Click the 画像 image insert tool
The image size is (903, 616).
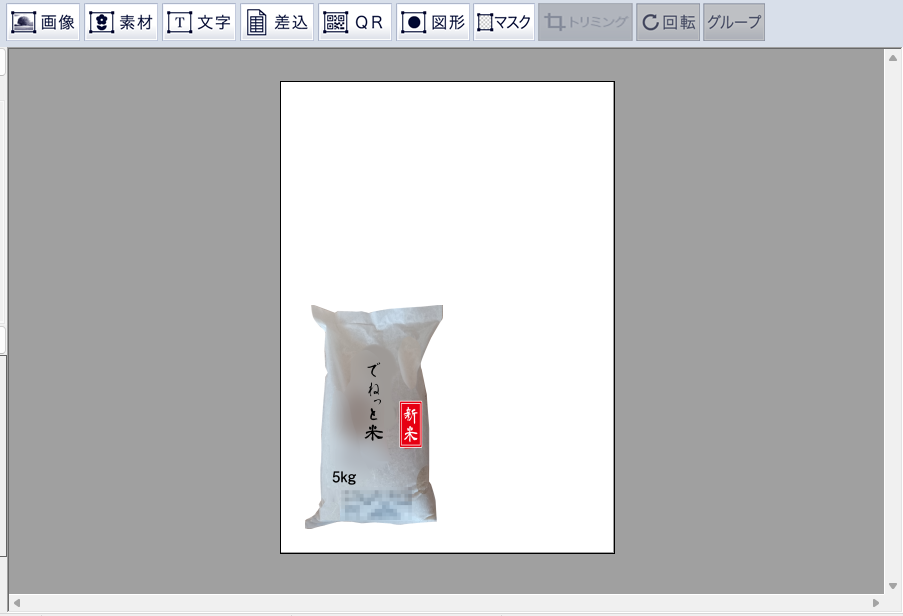coord(43,22)
